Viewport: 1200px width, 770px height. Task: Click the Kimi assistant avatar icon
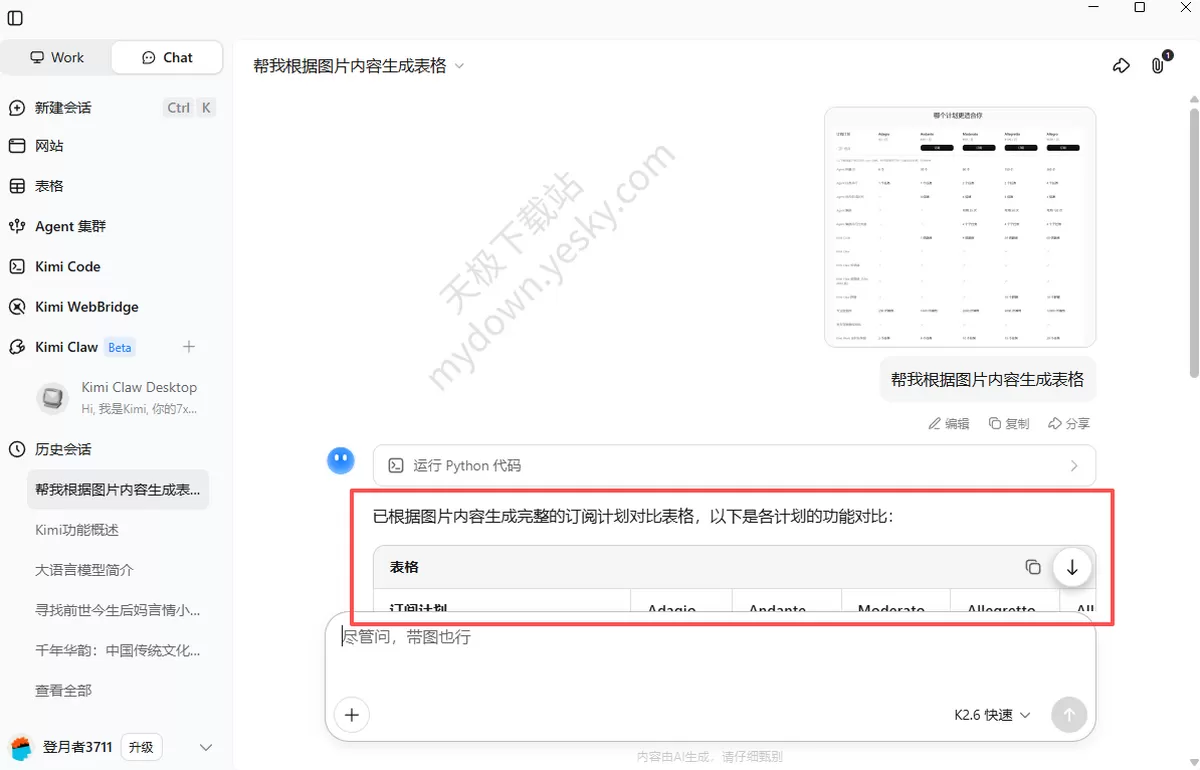pyautogui.click(x=341, y=461)
